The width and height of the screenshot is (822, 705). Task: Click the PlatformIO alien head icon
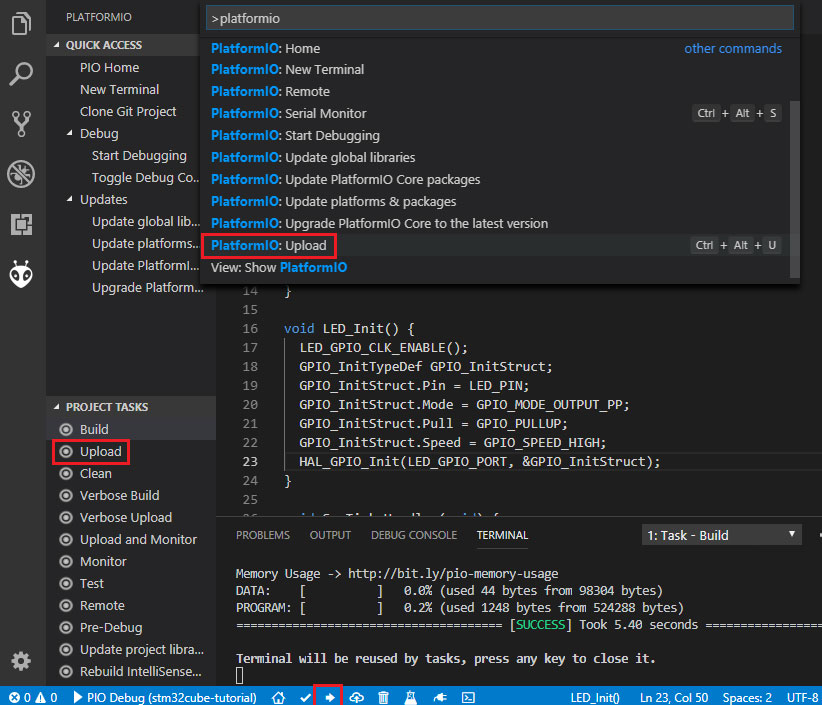pos(21,274)
